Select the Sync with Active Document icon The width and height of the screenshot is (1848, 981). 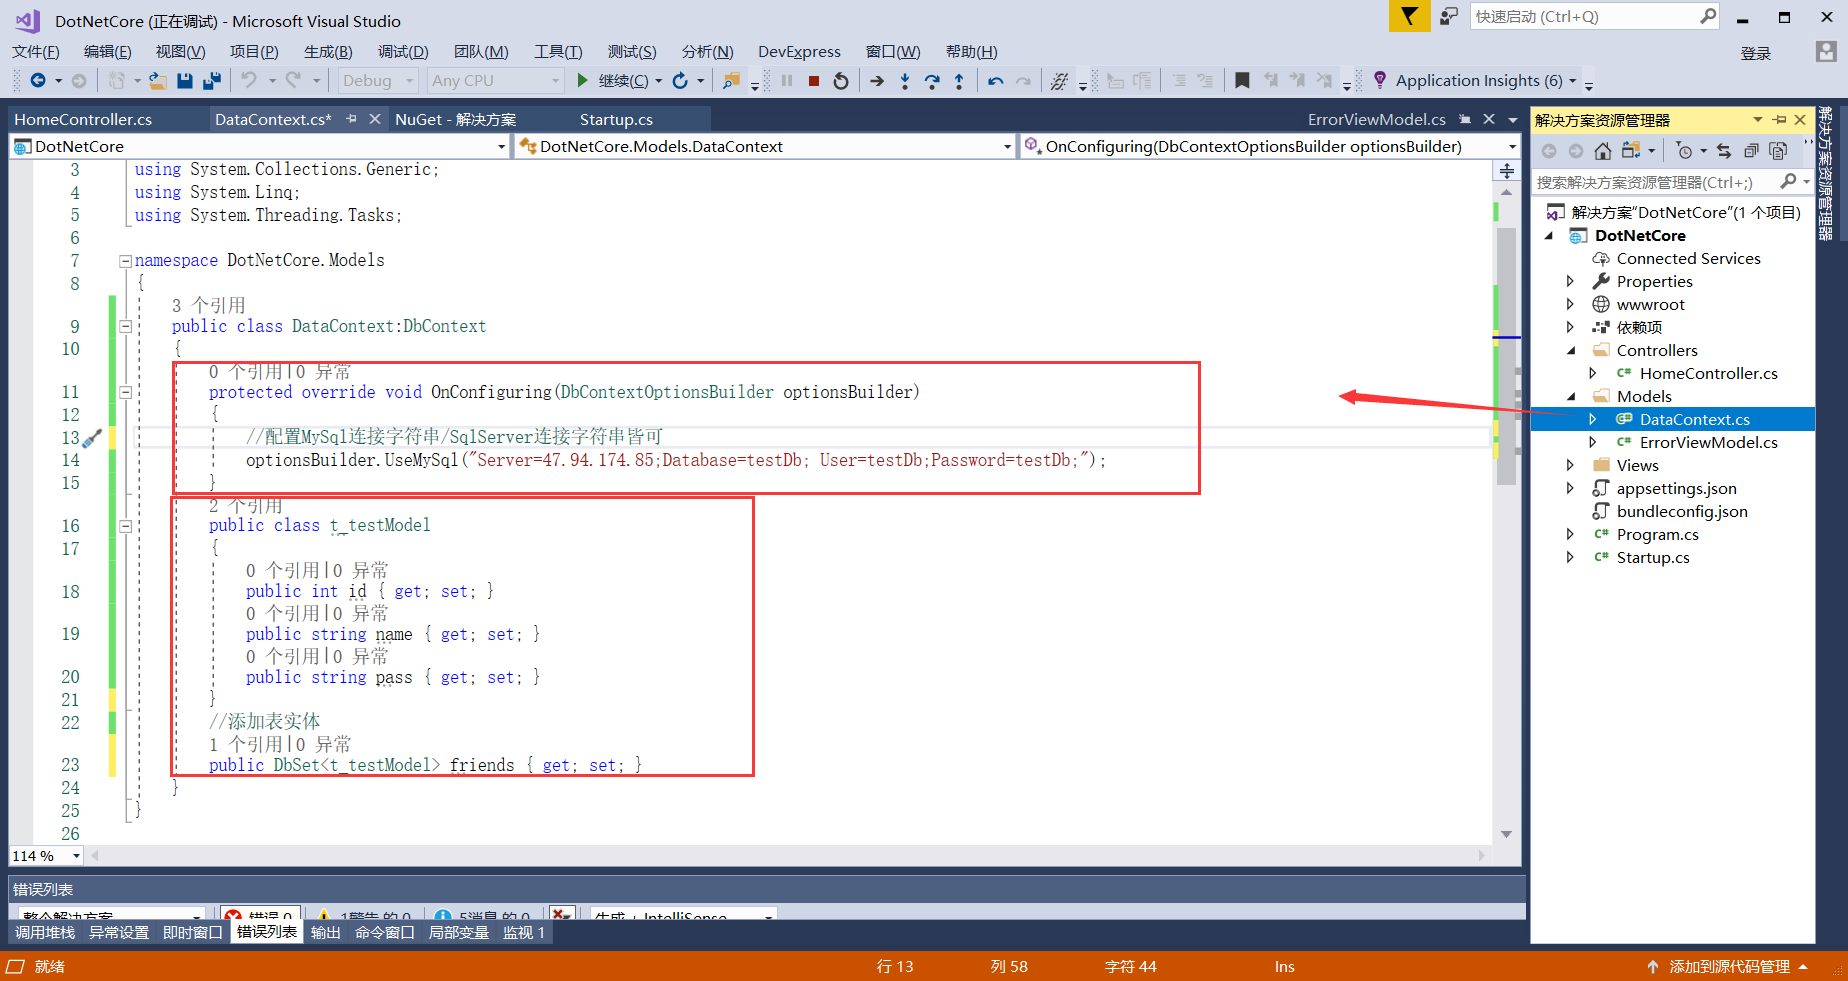click(x=1724, y=150)
